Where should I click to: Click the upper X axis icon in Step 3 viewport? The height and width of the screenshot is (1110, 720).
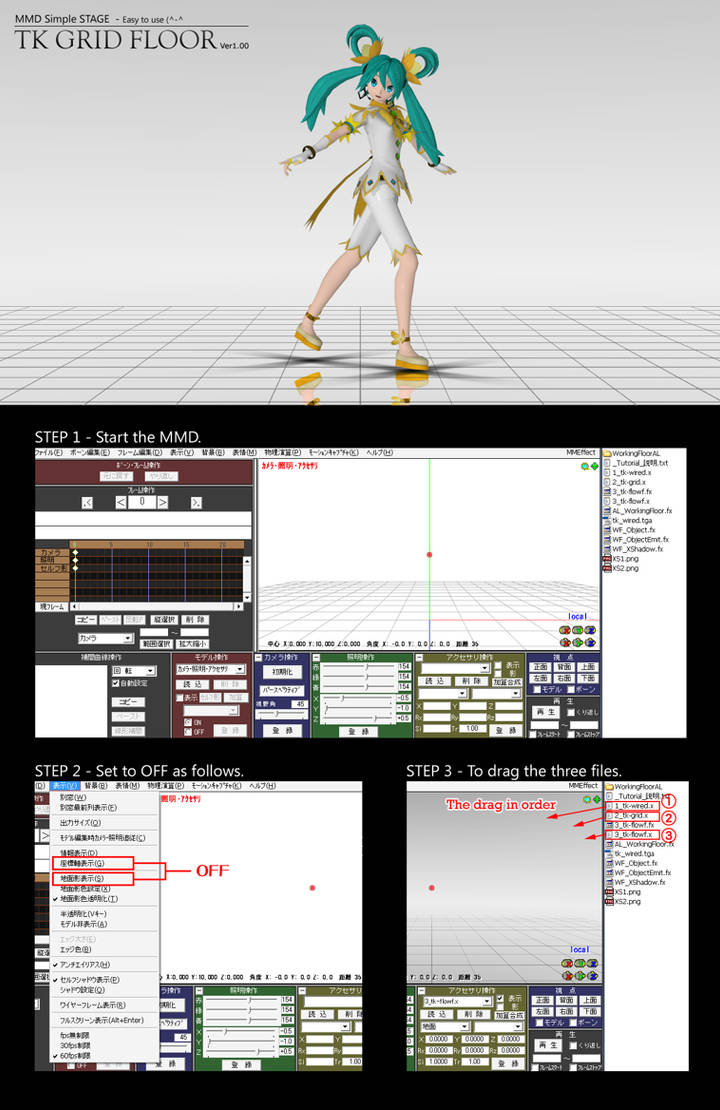click(x=567, y=963)
